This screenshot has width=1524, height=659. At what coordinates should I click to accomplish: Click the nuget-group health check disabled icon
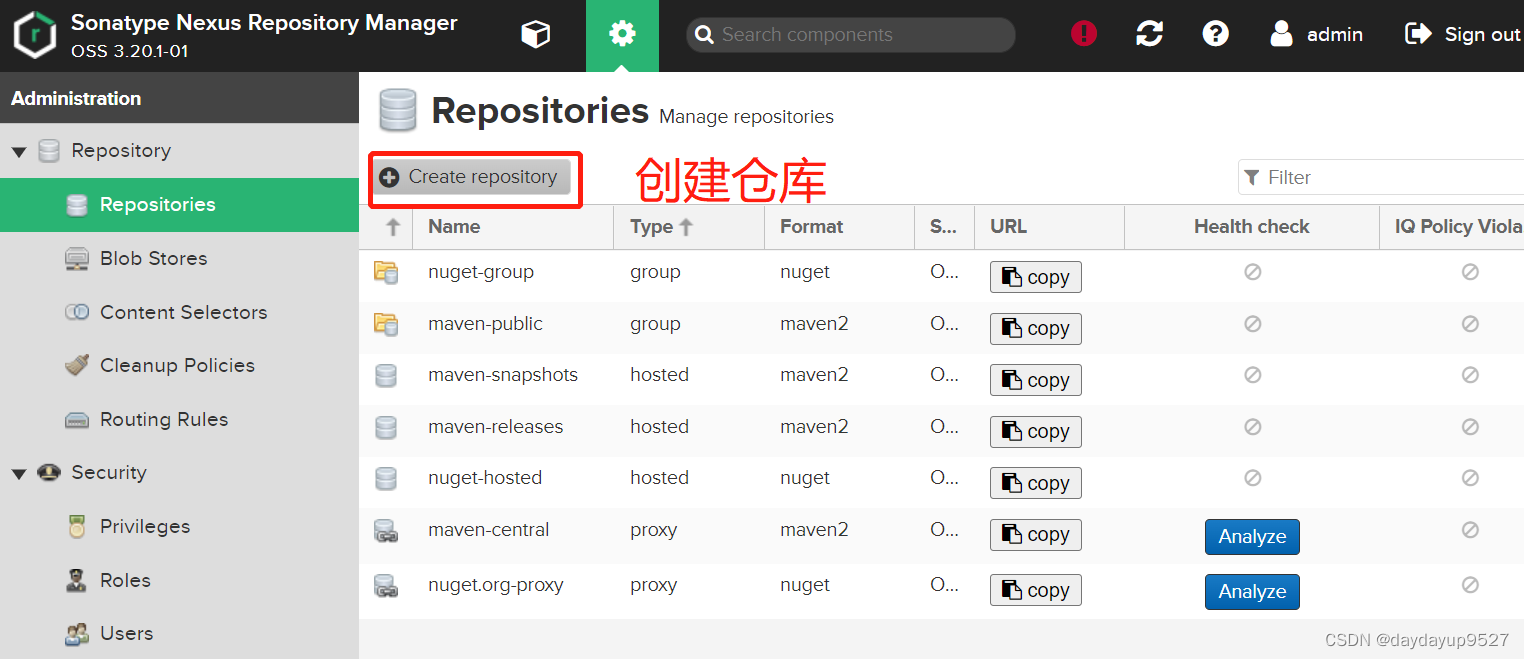tap(1252, 272)
